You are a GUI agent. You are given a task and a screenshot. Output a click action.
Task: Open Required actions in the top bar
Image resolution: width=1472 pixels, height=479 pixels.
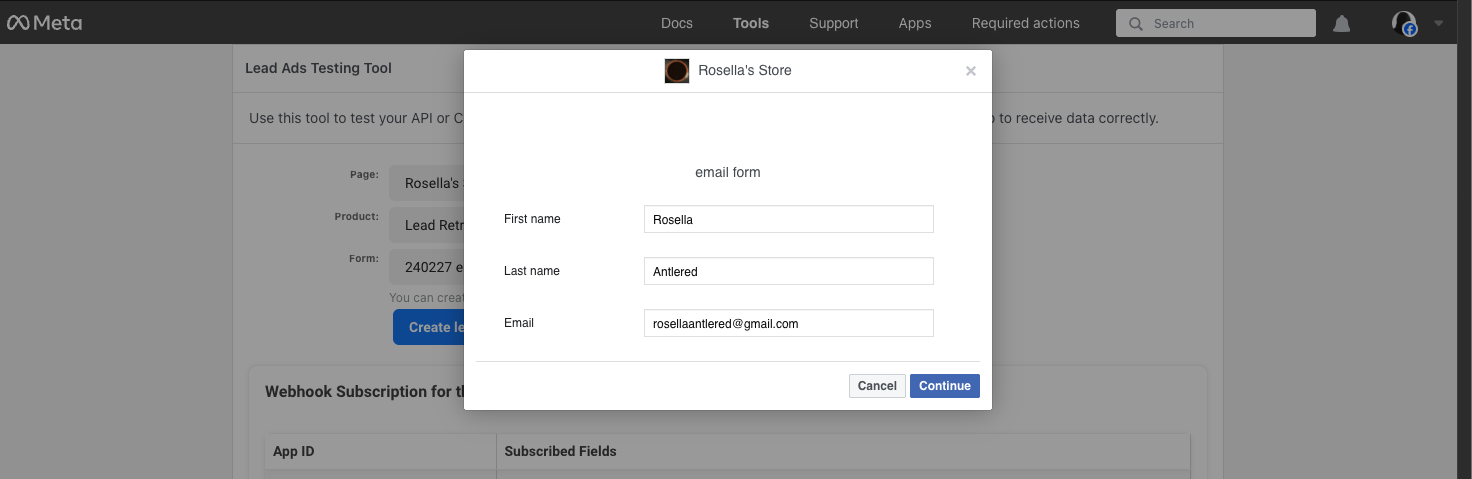click(1025, 23)
